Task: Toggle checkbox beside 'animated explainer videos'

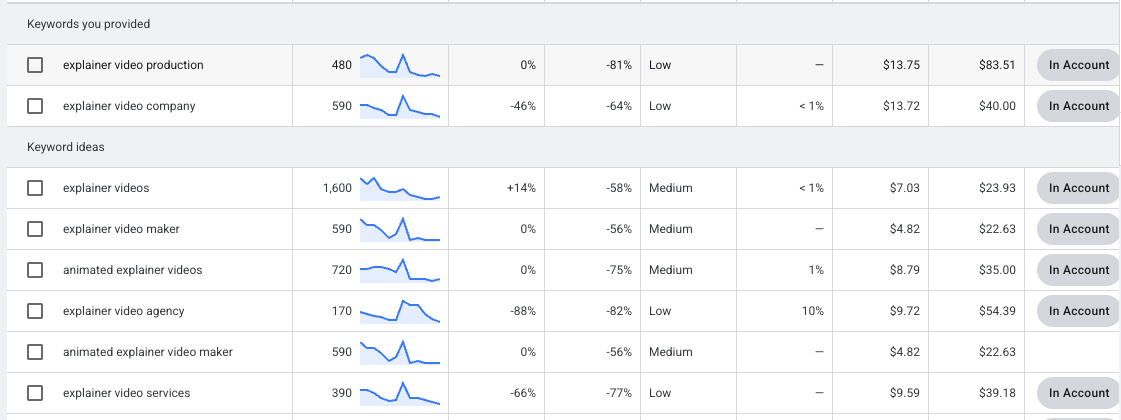Action: click(35, 270)
